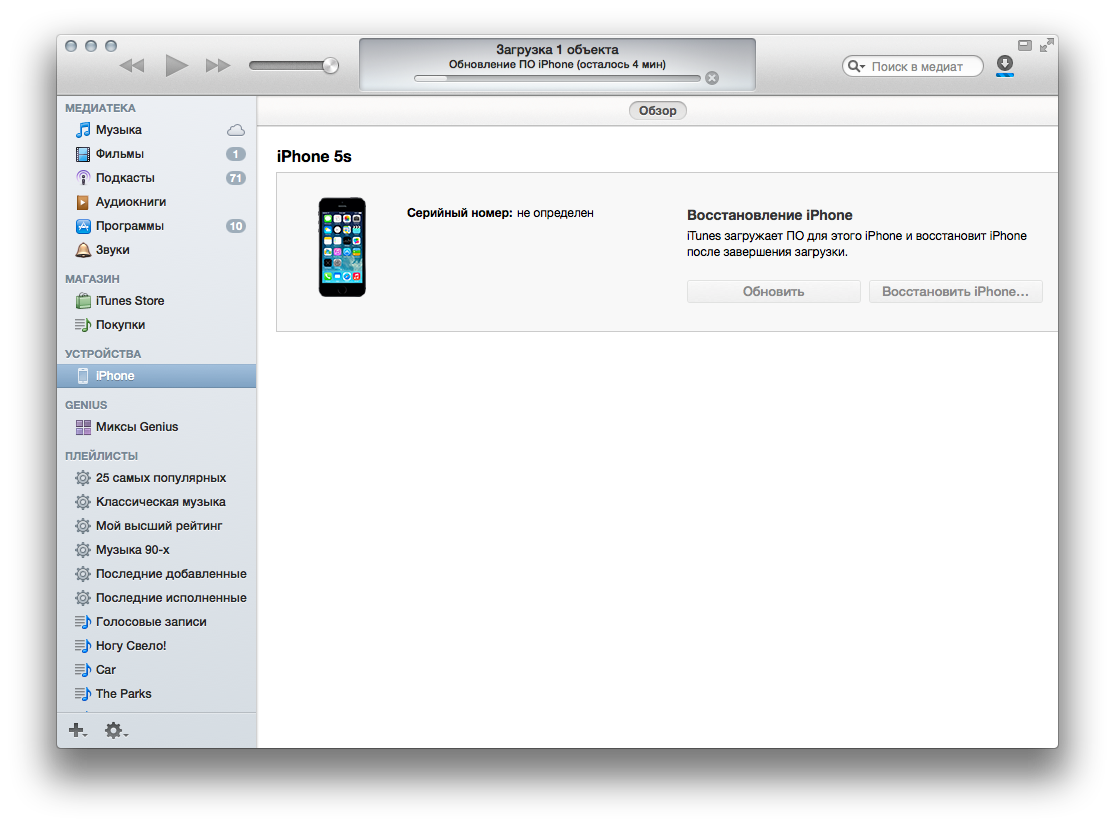Open Программы in the sidebar
Screen dimensions: 1115x827
156,226
